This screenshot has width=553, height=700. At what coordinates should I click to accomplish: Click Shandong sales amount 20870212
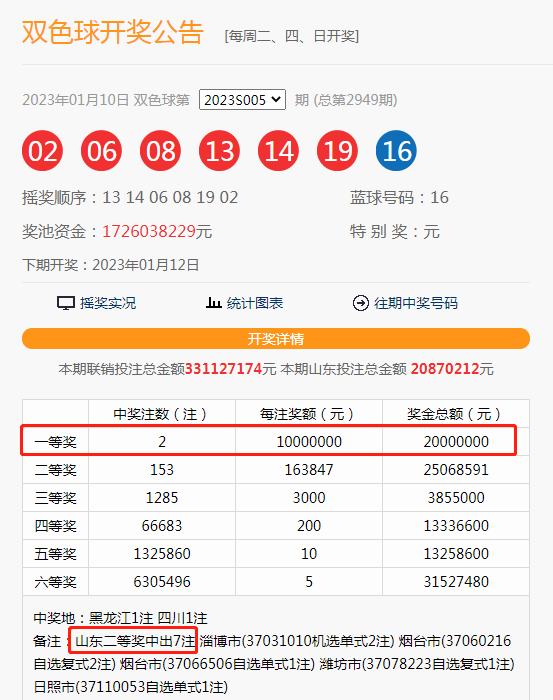pos(445,369)
